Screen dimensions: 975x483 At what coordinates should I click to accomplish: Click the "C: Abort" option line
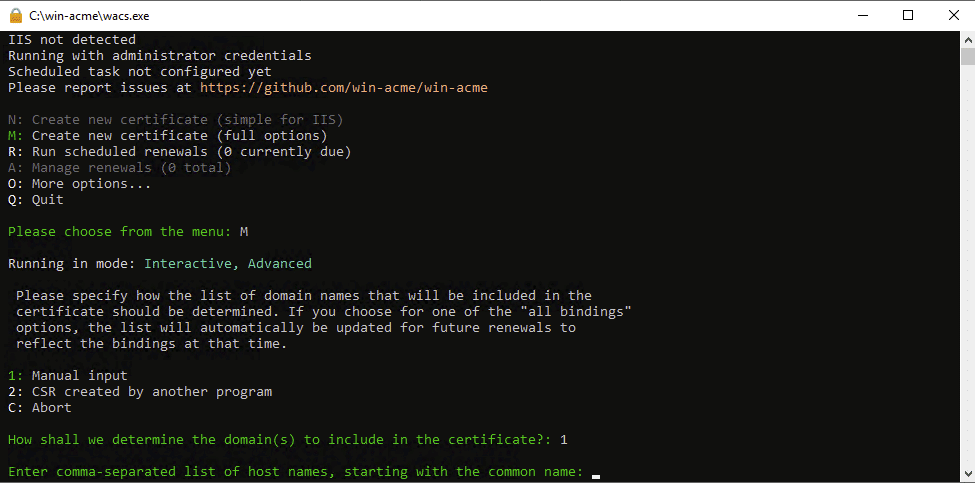(40, 408)
